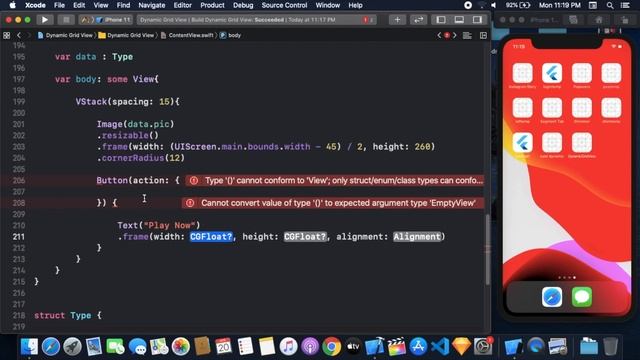Select the height CGFloat? placeholder
This screenshot has width=640, height=360.
pyautogui.click(x=305, y=237)
